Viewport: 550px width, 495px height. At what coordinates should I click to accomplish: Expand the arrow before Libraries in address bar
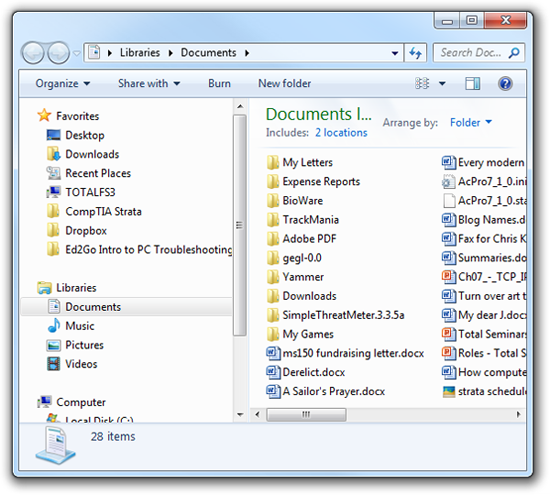(110, 53)
